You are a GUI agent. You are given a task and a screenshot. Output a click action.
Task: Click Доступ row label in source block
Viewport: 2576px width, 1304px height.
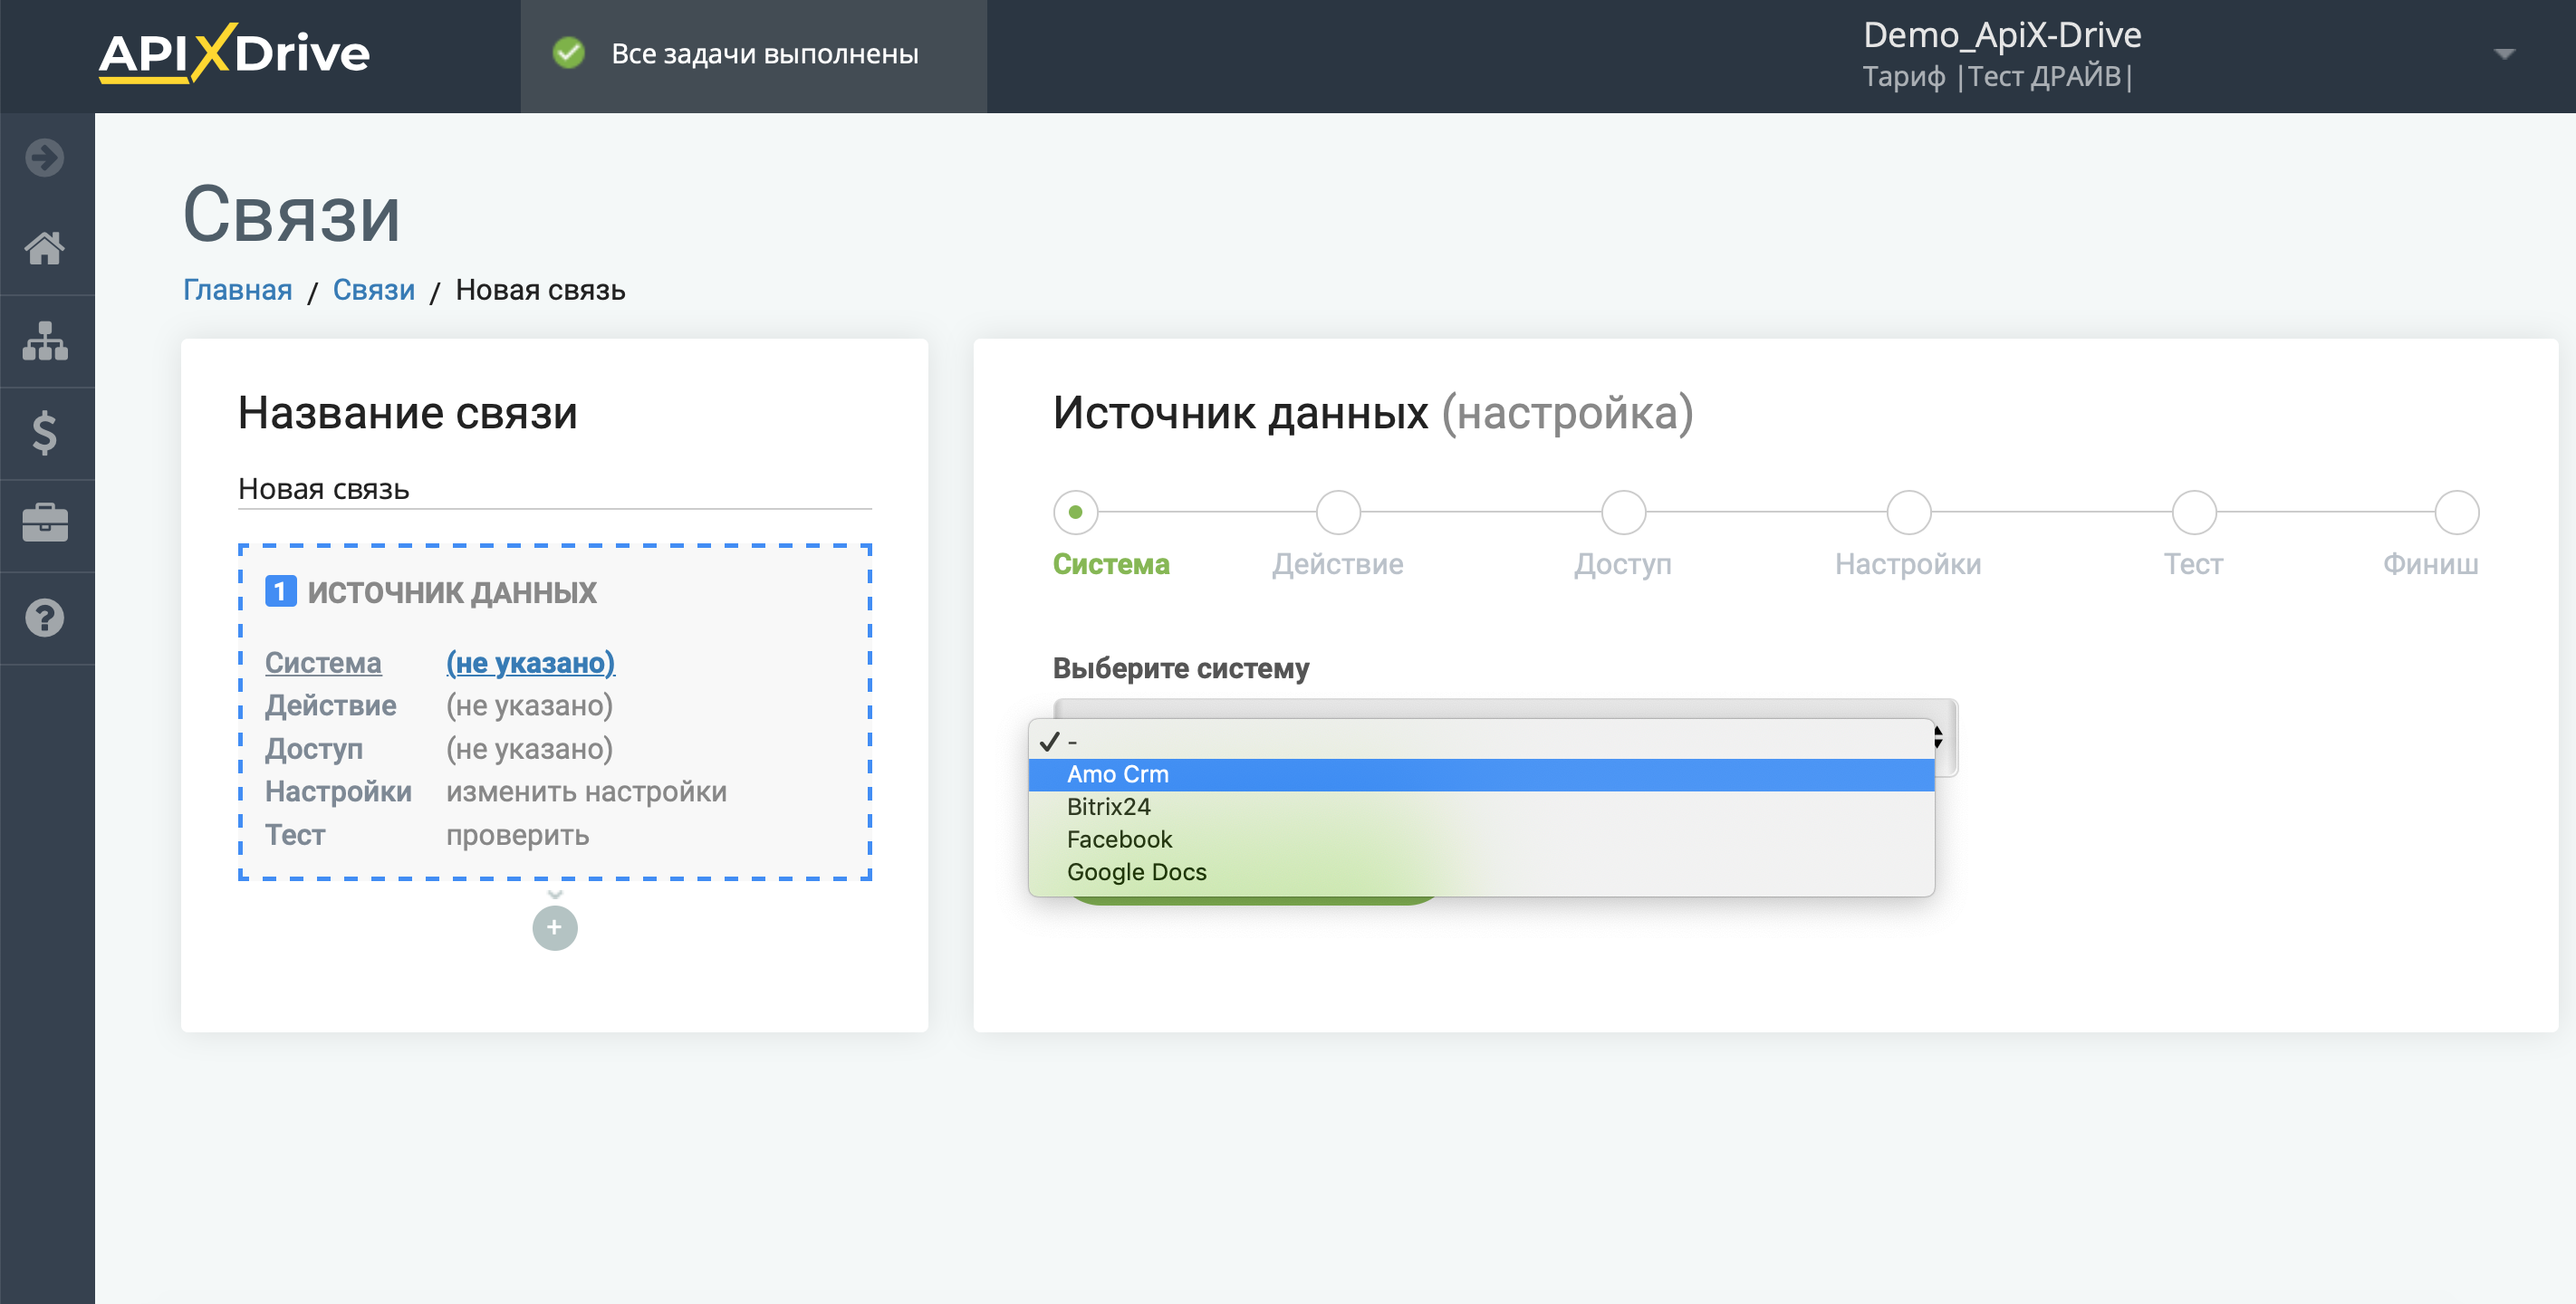coord(314,748)
